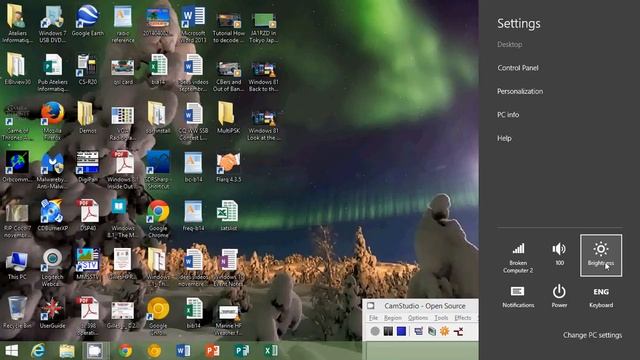Open Internet Explorer from the taskbar

pos(38,351)
